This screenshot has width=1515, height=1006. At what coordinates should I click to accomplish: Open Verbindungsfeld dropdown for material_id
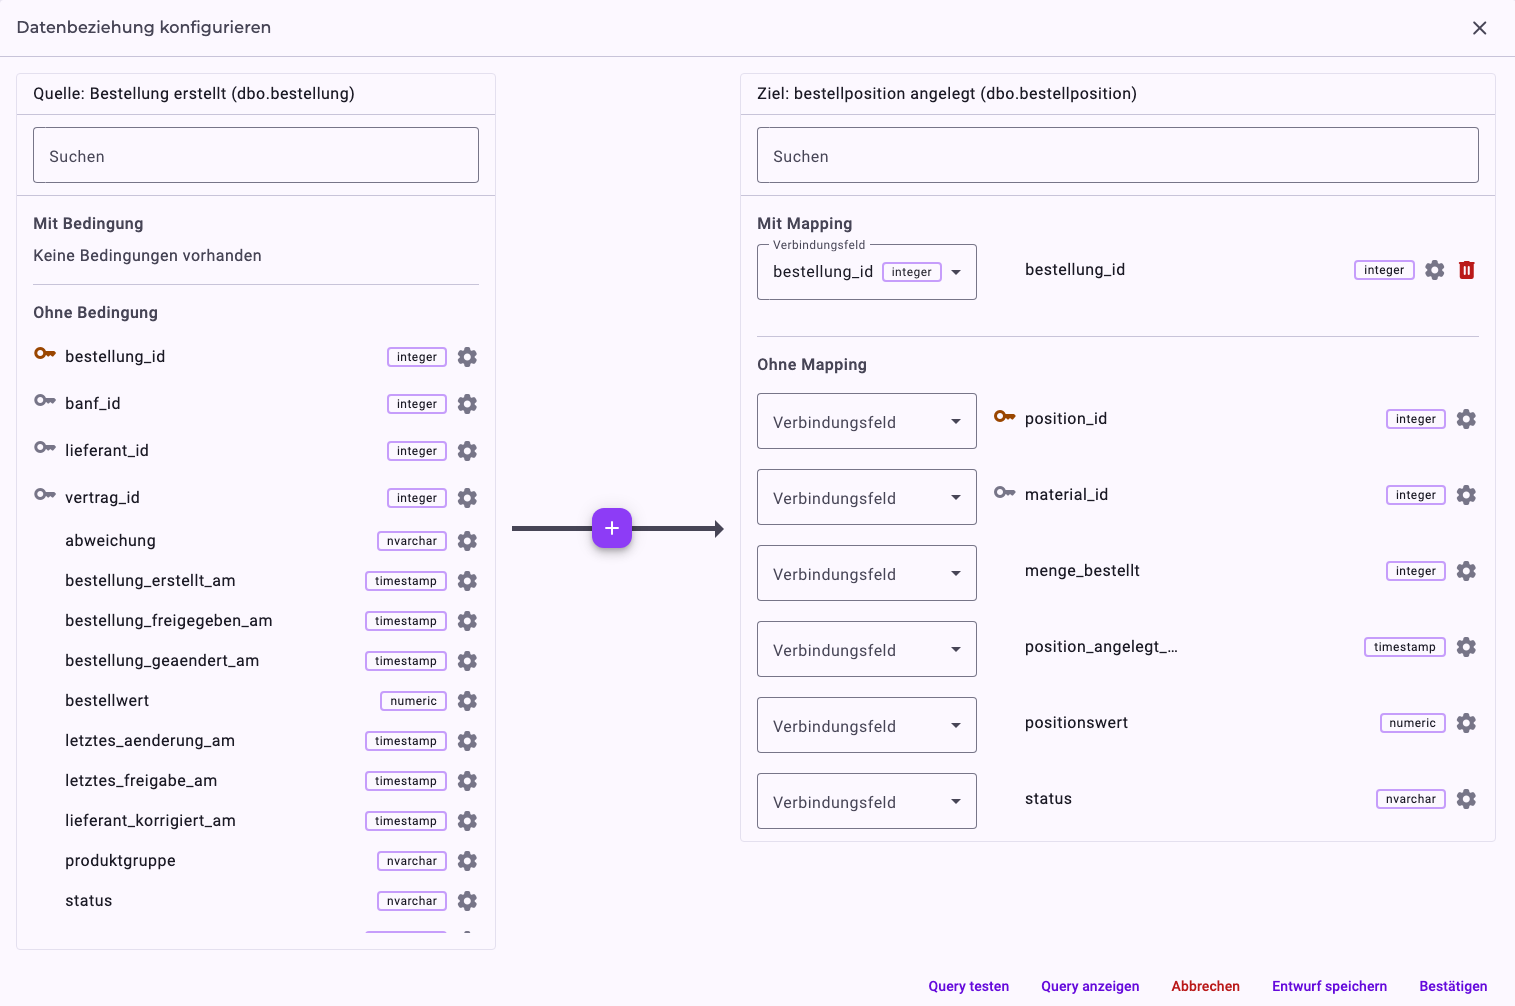tap(867, 497)
